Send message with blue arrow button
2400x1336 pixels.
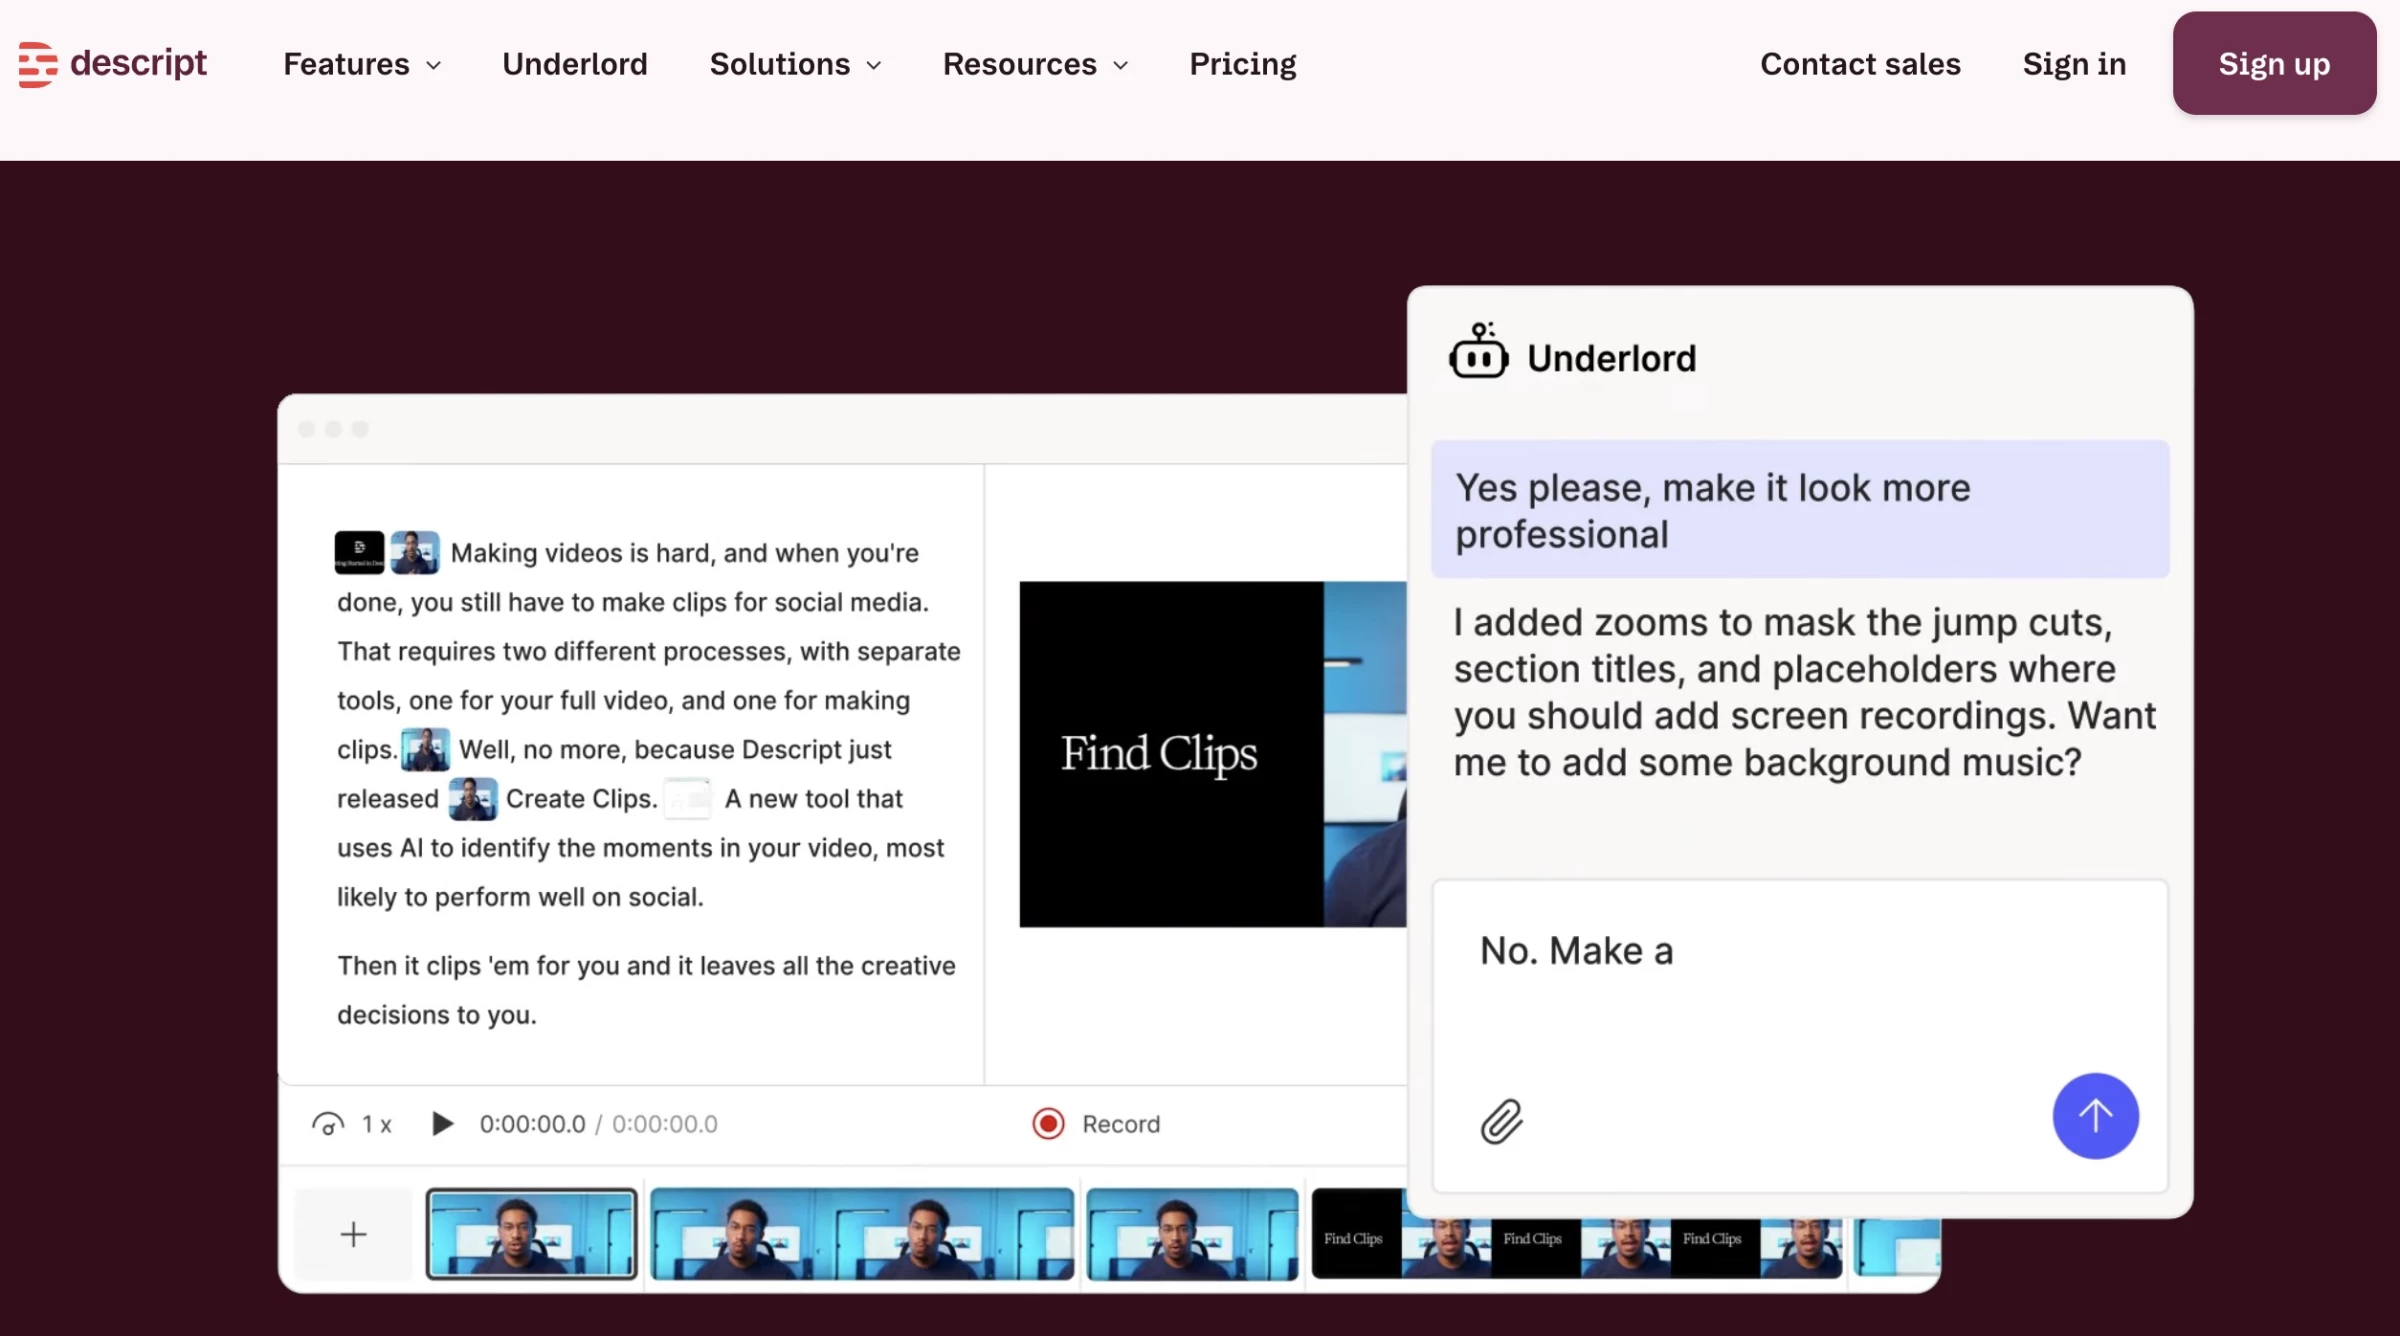2095,1116
